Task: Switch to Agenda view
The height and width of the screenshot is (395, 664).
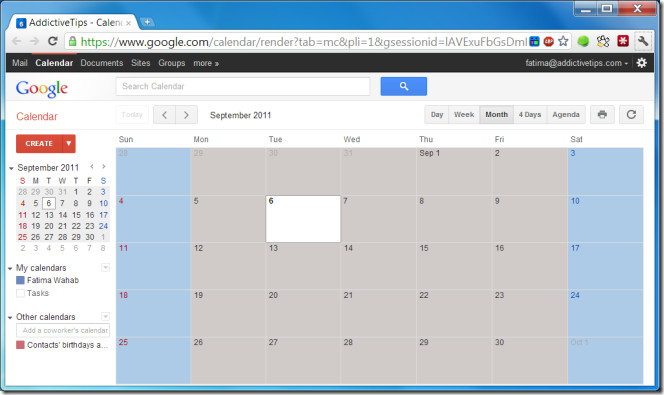Action: [x=566, y=115]
